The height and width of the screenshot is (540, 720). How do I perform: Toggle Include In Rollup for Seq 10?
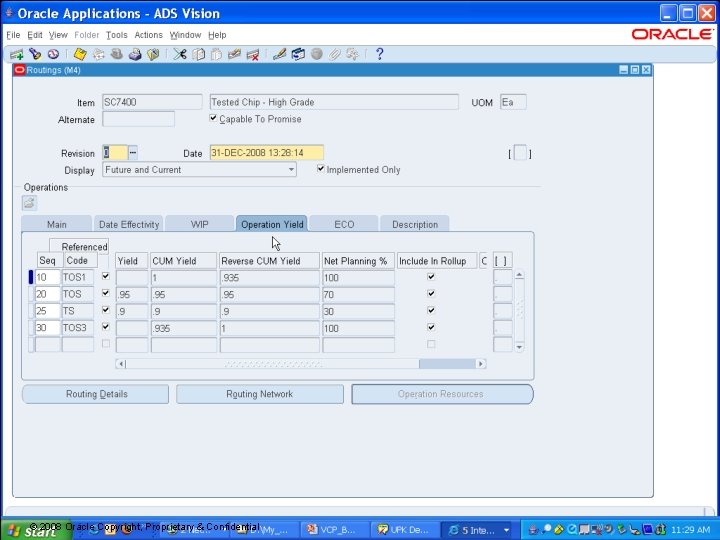coord(431,276)
